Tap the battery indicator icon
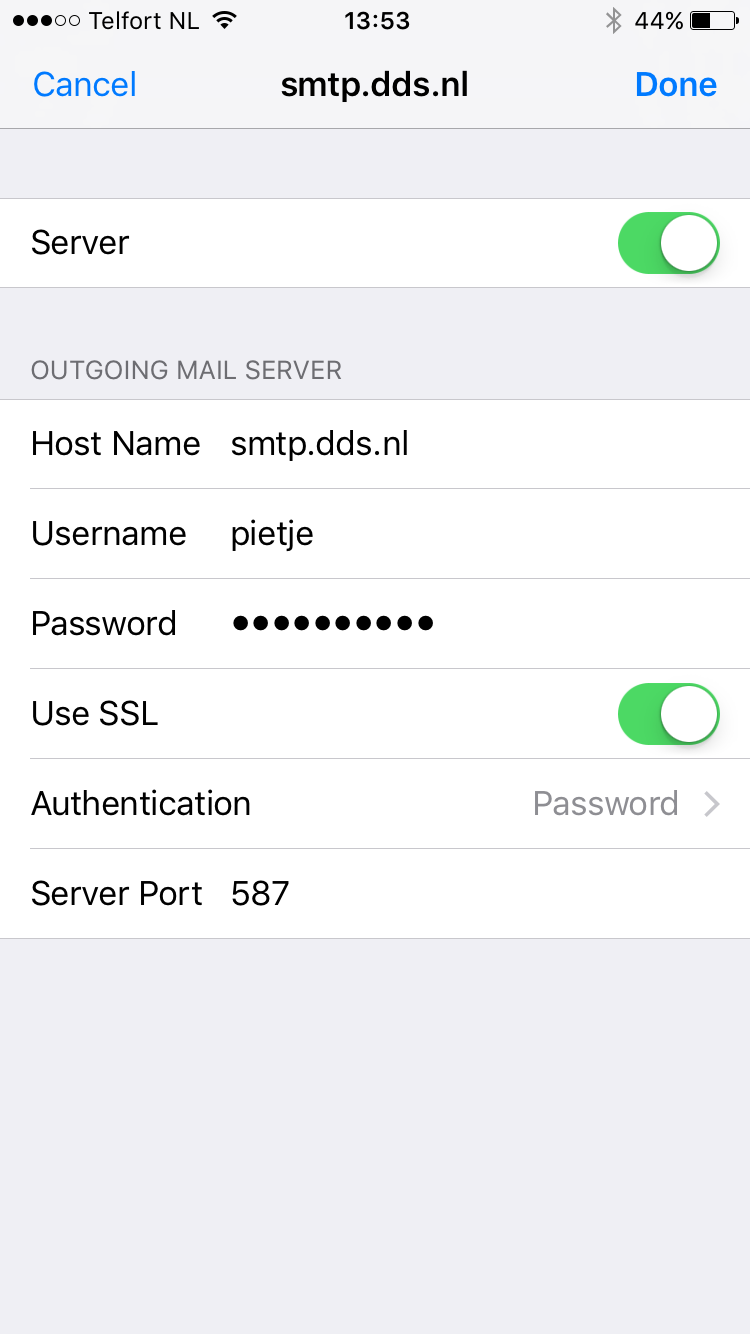The image size is (750, 1334). [714, 20]
